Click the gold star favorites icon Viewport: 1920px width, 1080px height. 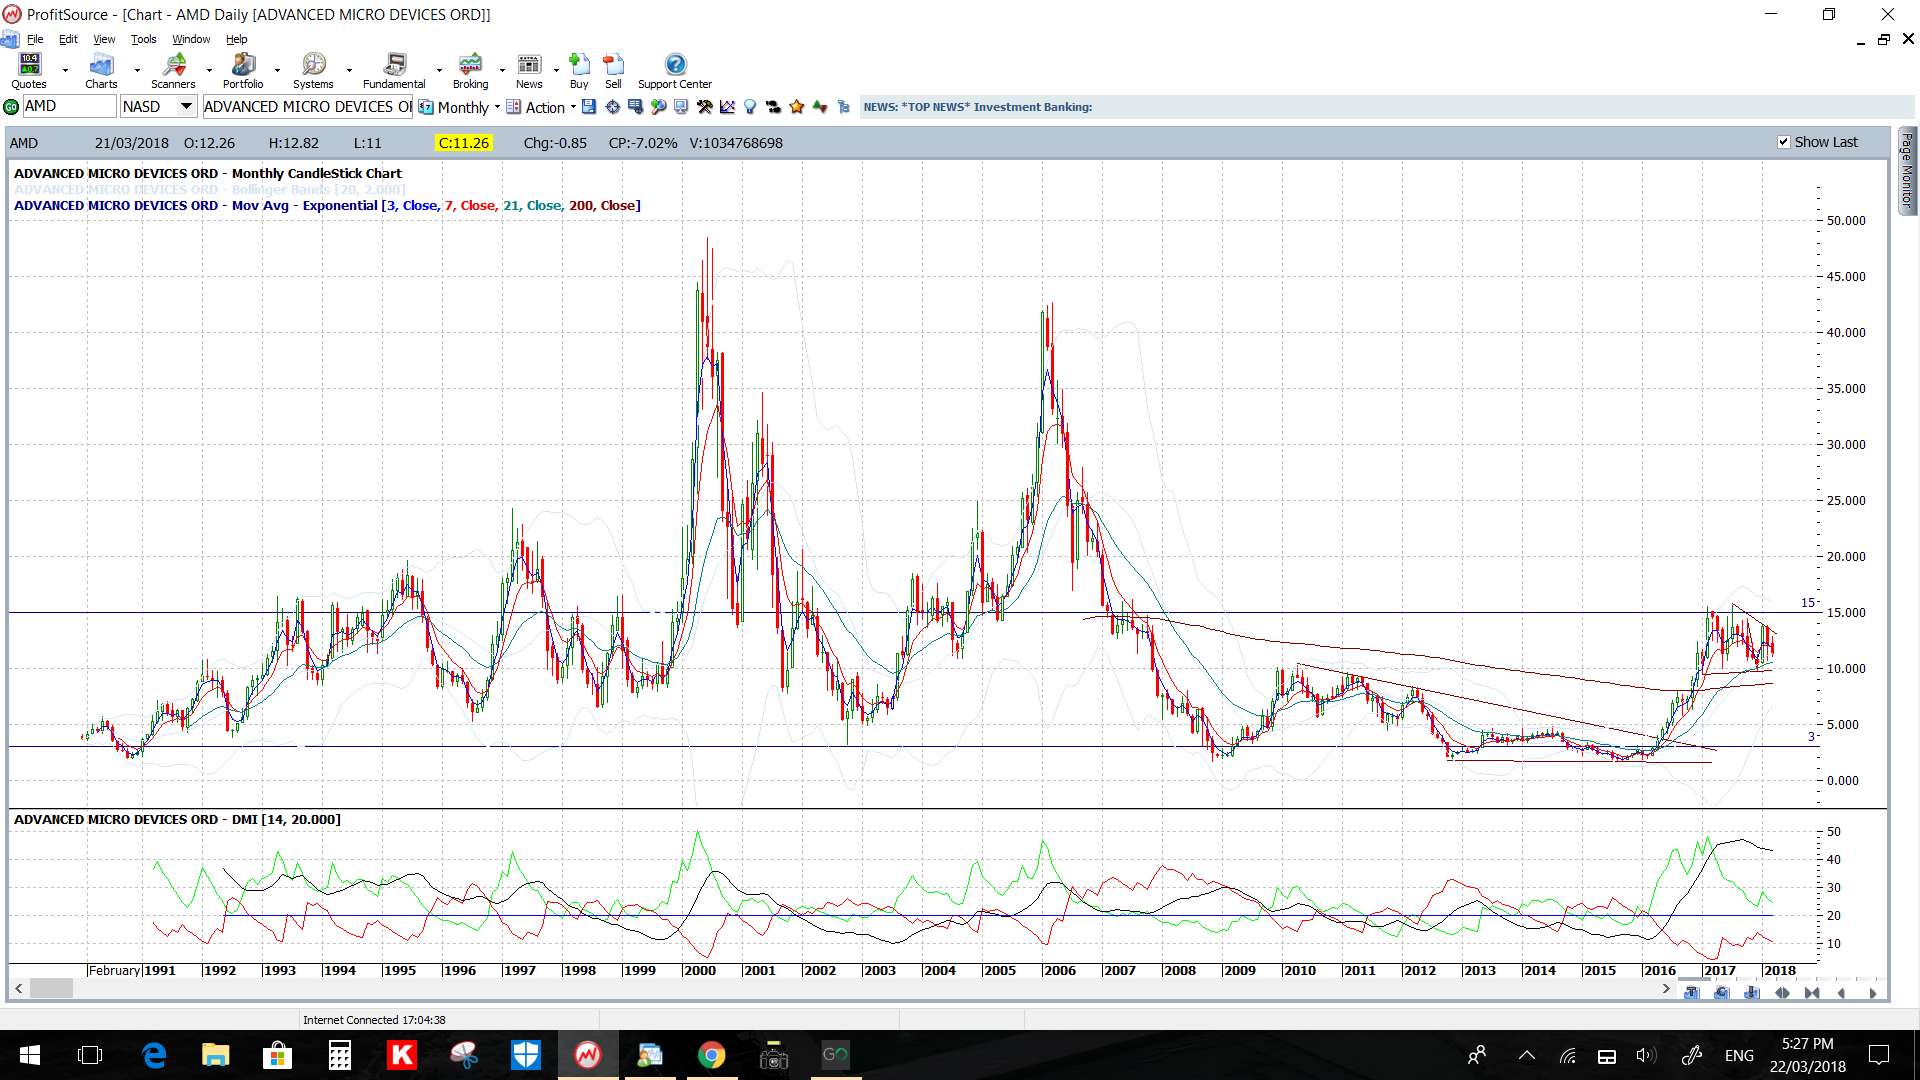tap(797, 107)
